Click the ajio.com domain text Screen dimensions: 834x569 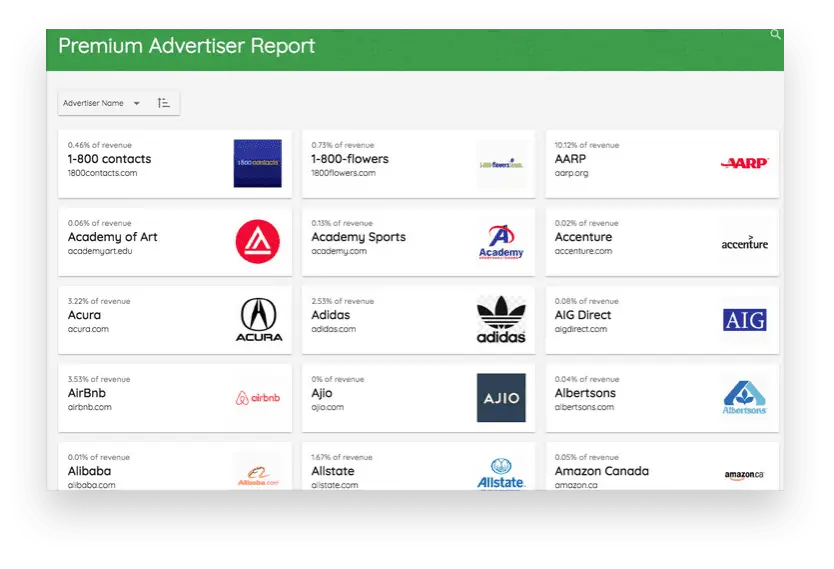(328, 407)
